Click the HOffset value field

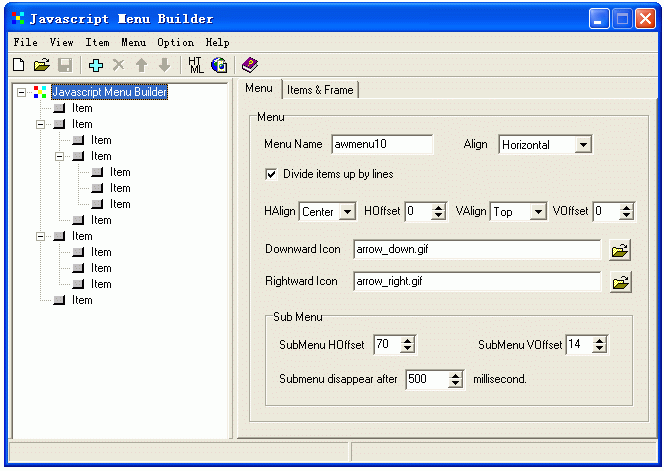point(419,211)
